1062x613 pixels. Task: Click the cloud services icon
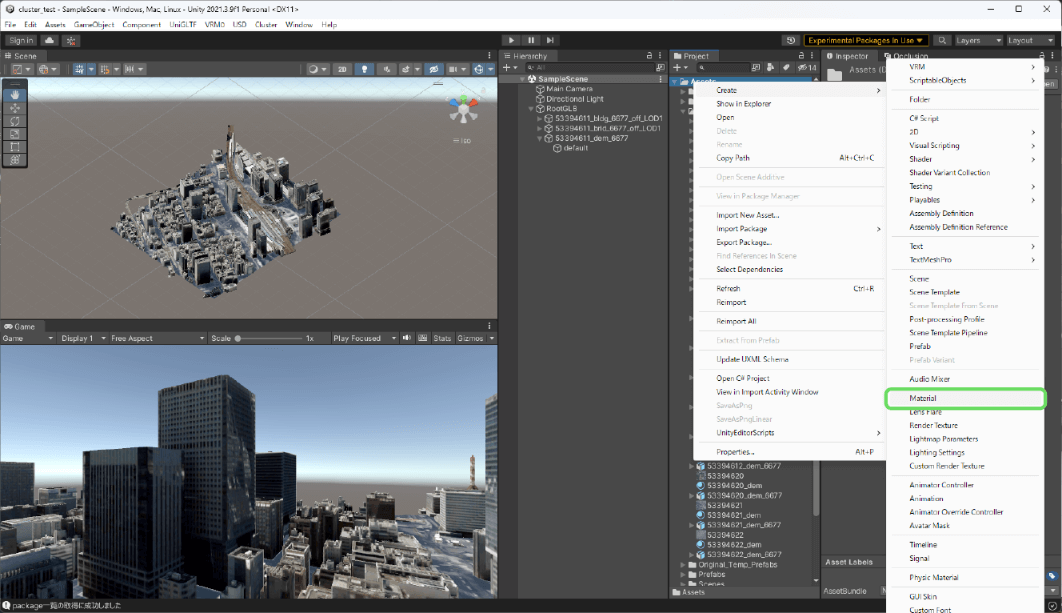coord(49,40)
